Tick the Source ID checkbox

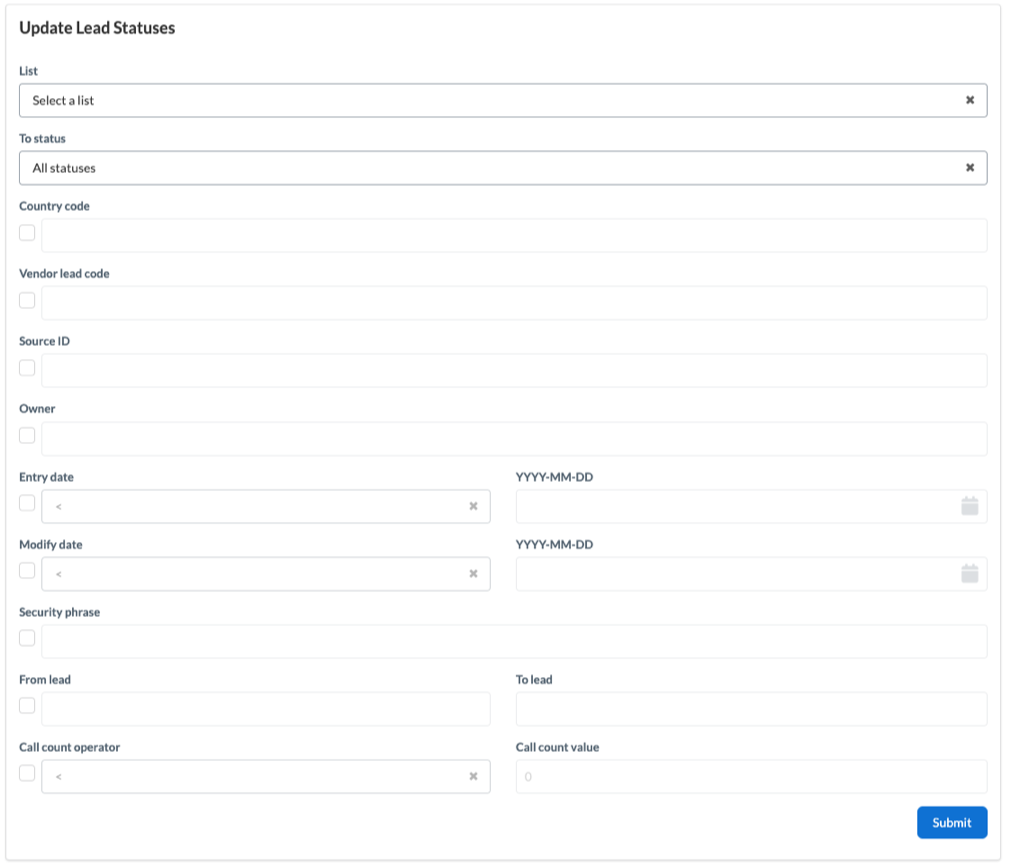pos(27,368)
